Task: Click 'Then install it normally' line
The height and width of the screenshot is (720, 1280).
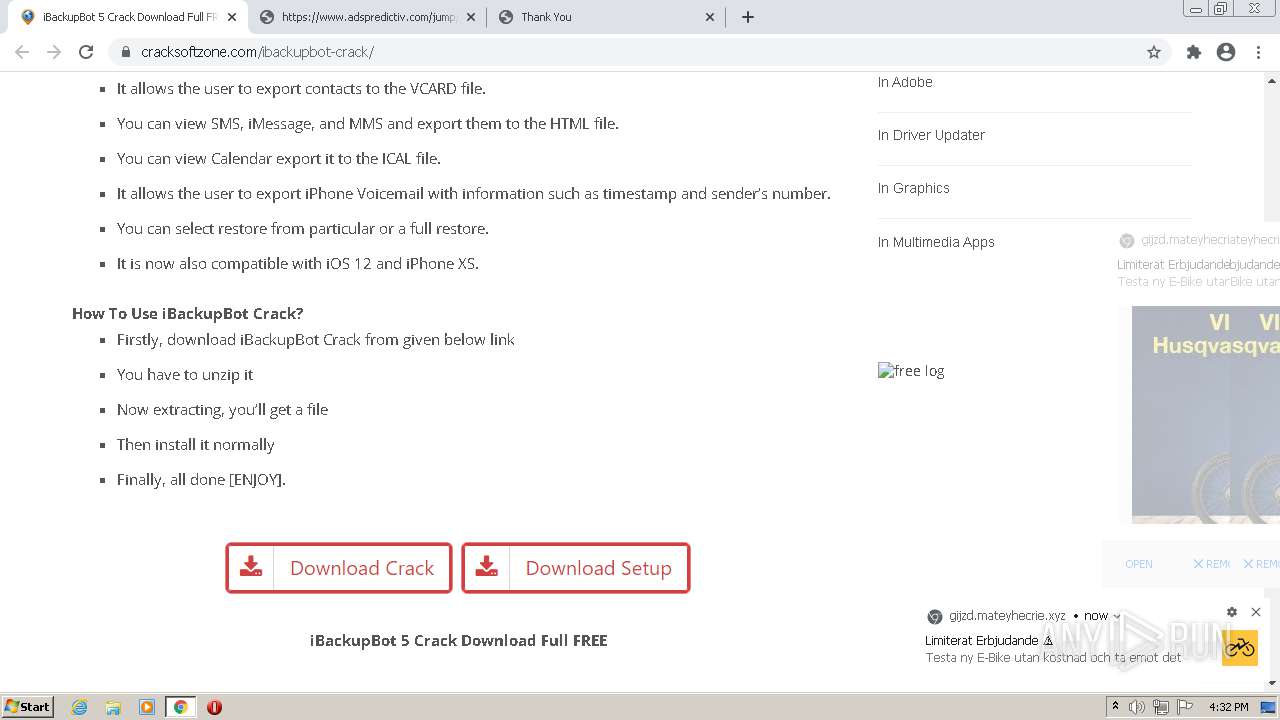Action: click(x=196, y=445)
